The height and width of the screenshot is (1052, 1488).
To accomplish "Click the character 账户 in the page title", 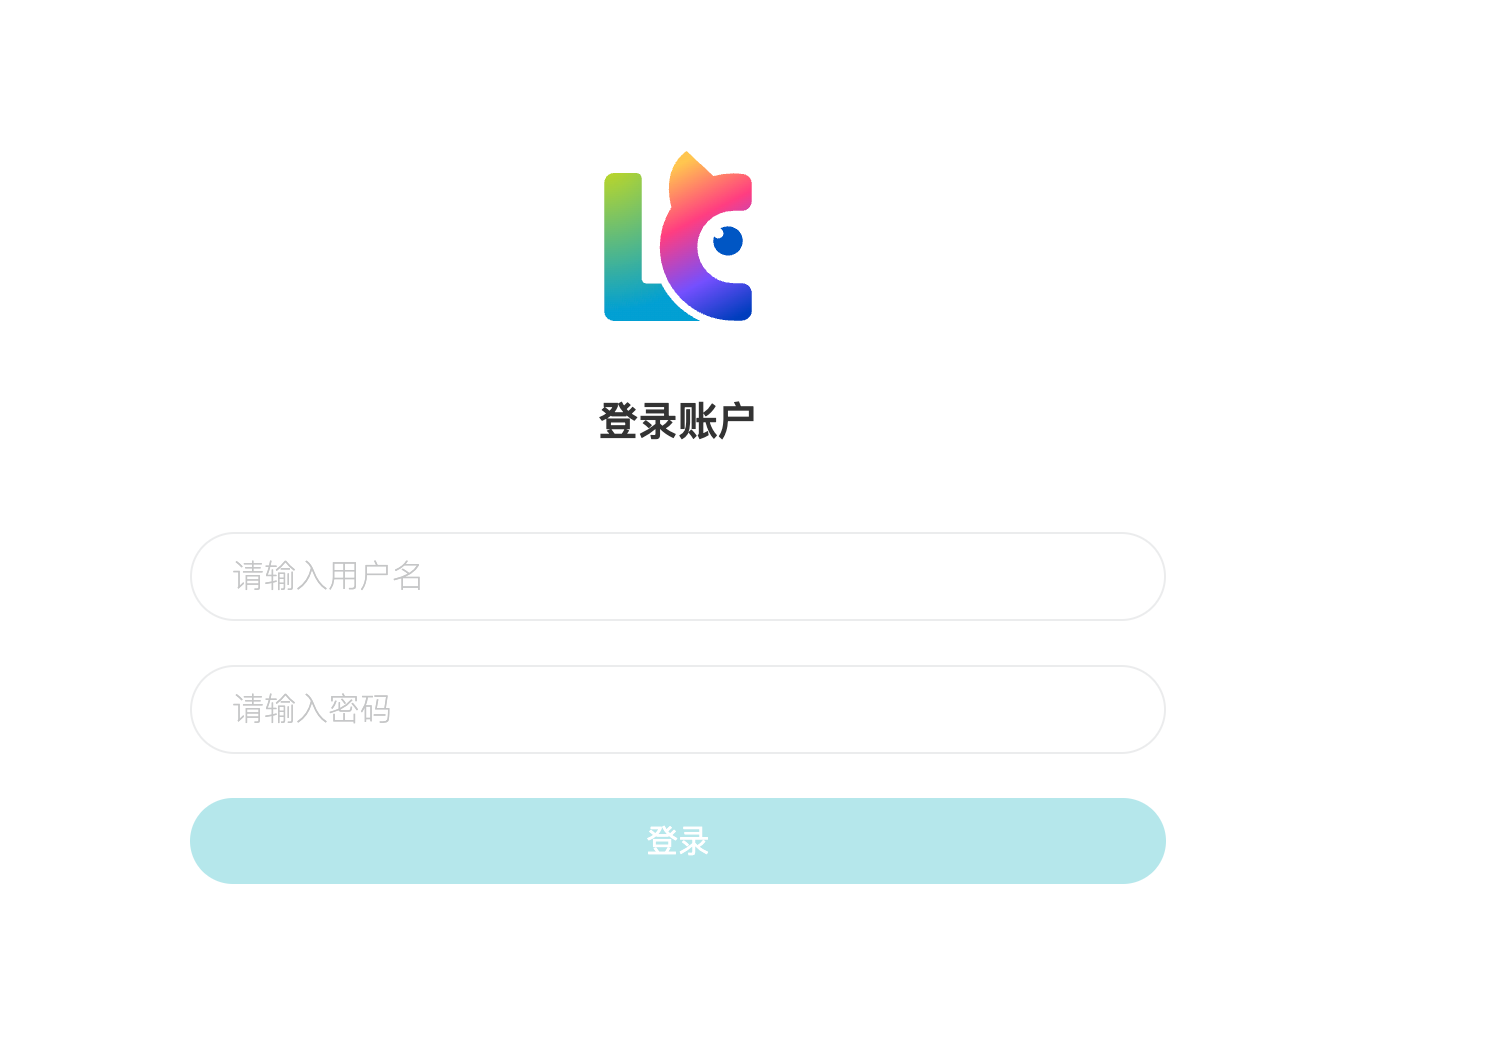I will [716, 421].
